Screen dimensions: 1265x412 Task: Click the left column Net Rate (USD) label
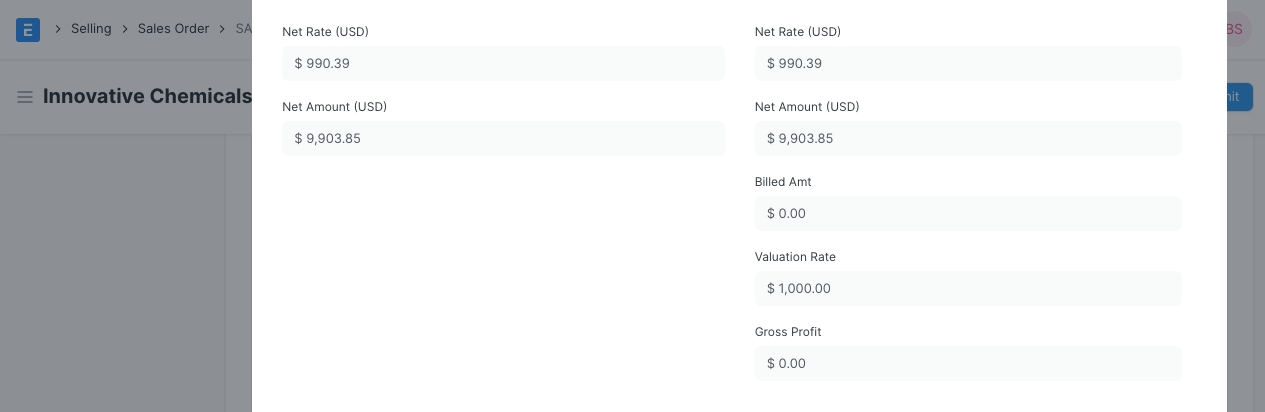(325, 32)
